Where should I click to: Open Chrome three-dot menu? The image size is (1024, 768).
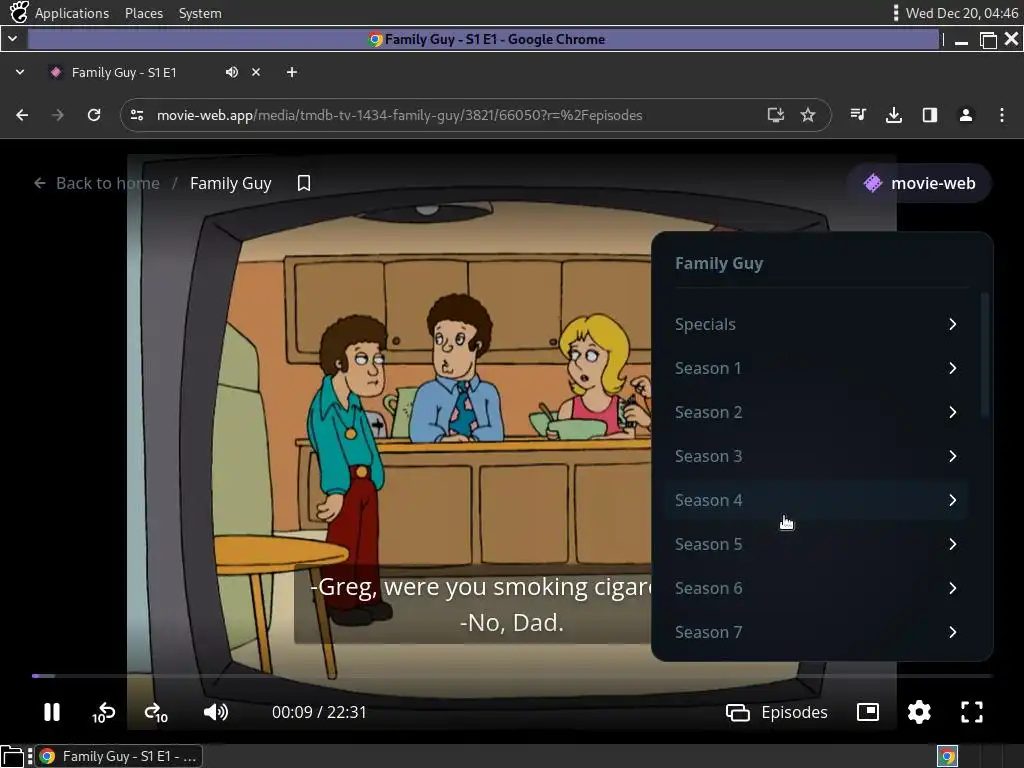[x=1002, y=115]
